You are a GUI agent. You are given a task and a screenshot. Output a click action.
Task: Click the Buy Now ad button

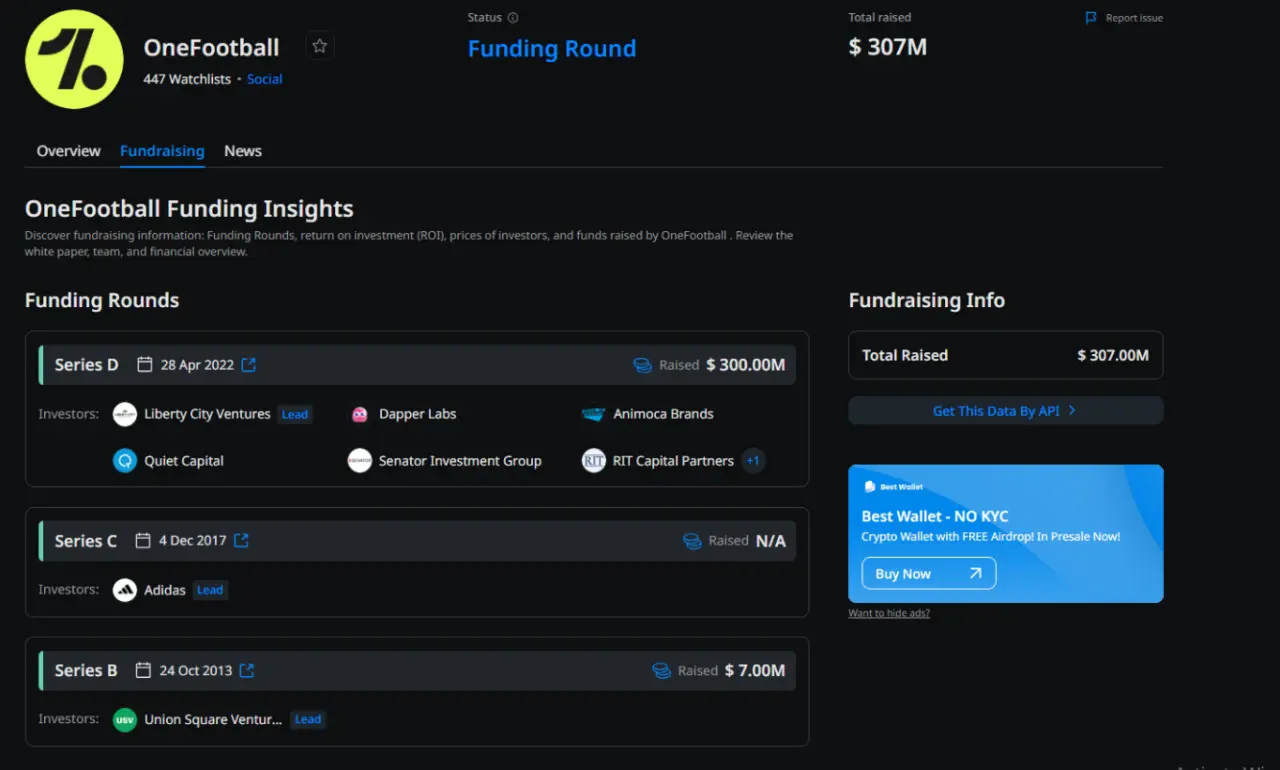(929, 574)
